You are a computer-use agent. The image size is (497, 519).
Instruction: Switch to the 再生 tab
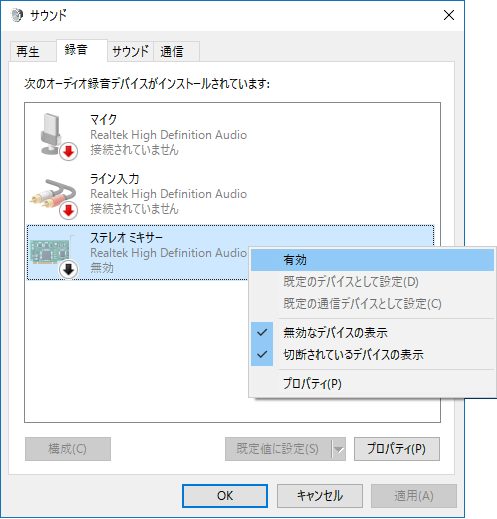coord(28,52)
